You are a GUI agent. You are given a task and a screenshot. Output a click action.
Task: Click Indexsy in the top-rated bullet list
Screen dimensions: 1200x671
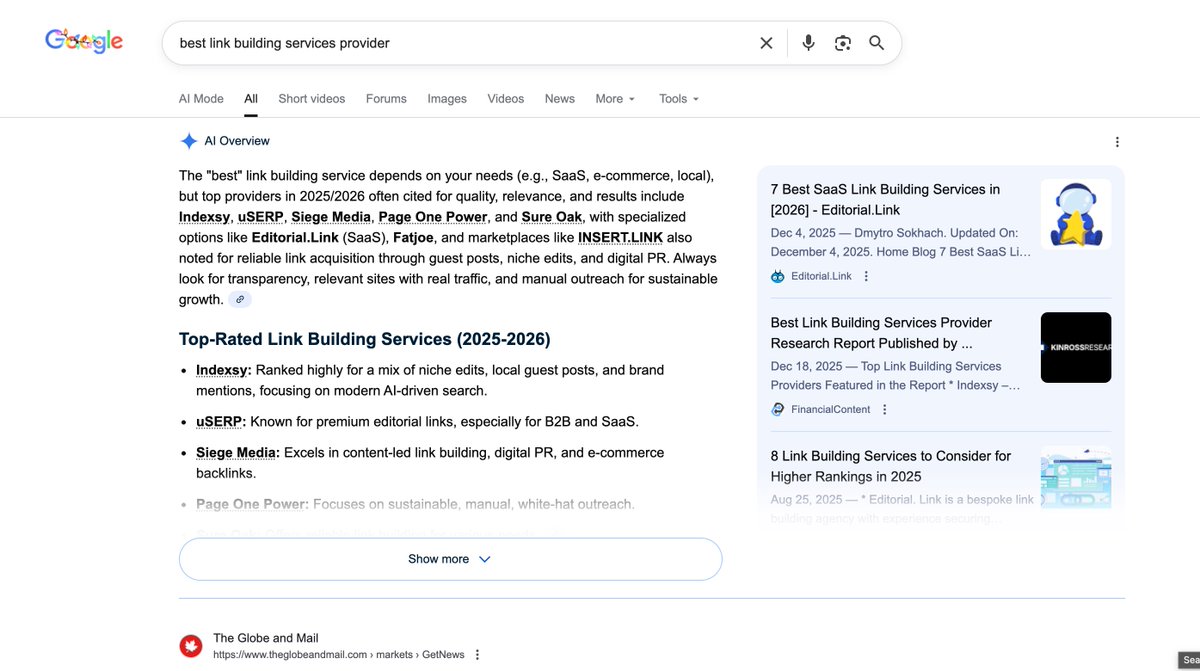[x=222, y=370]
